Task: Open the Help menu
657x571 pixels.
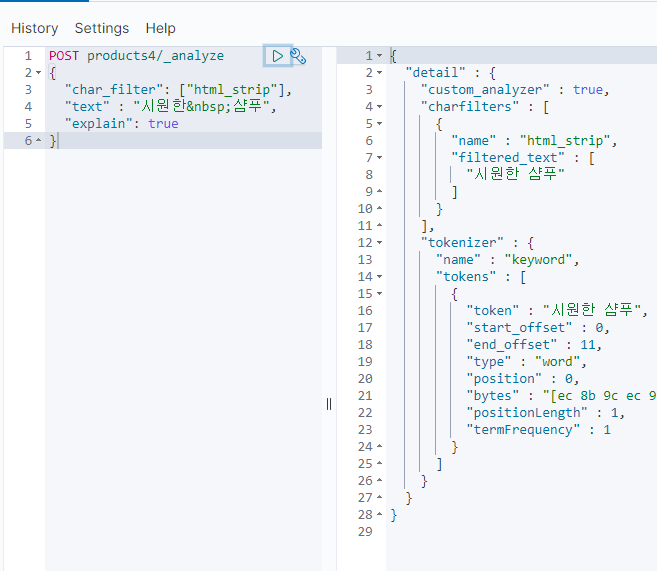Action: 160,28
